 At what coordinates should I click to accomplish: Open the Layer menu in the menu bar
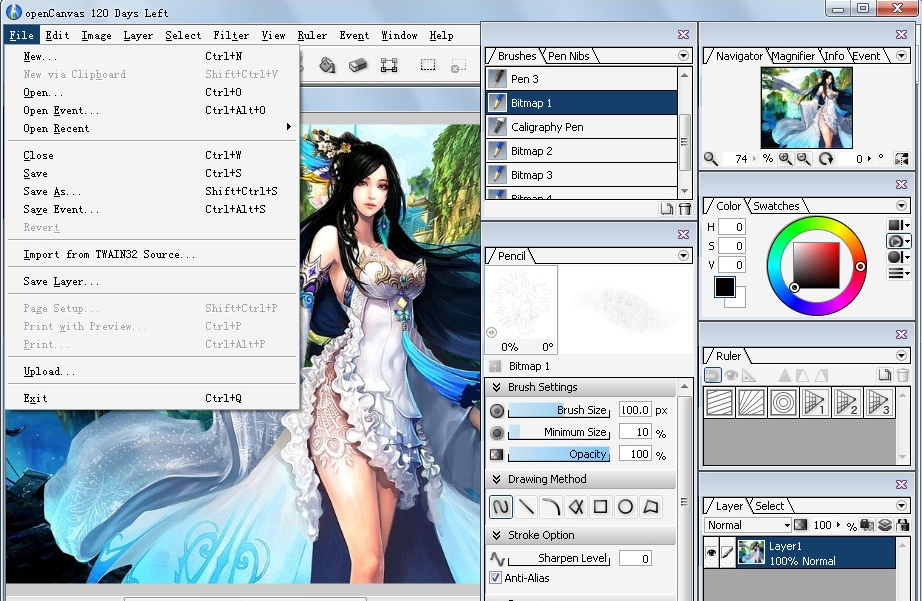[x=138, y=35]
